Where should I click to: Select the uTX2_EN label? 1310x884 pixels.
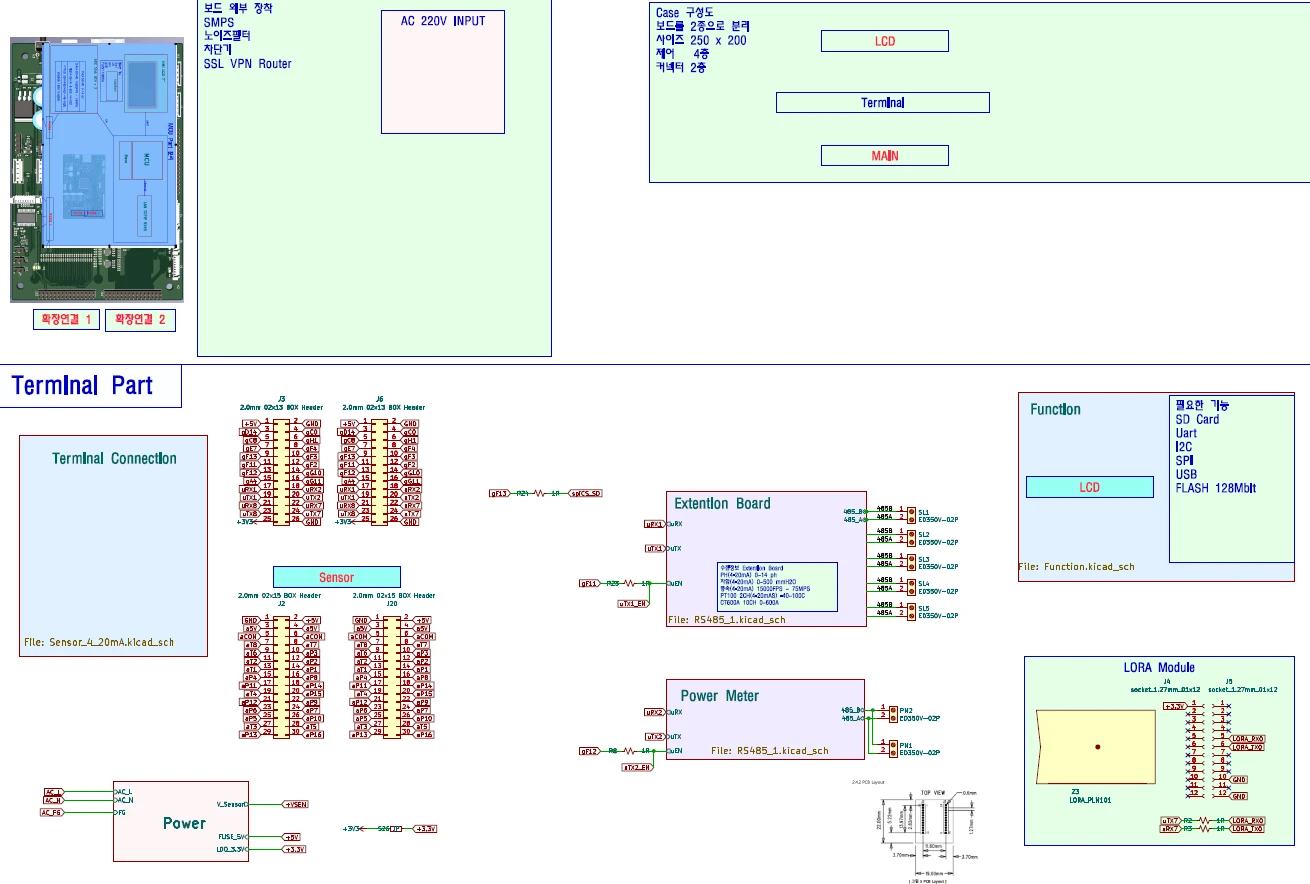point(637,767)
